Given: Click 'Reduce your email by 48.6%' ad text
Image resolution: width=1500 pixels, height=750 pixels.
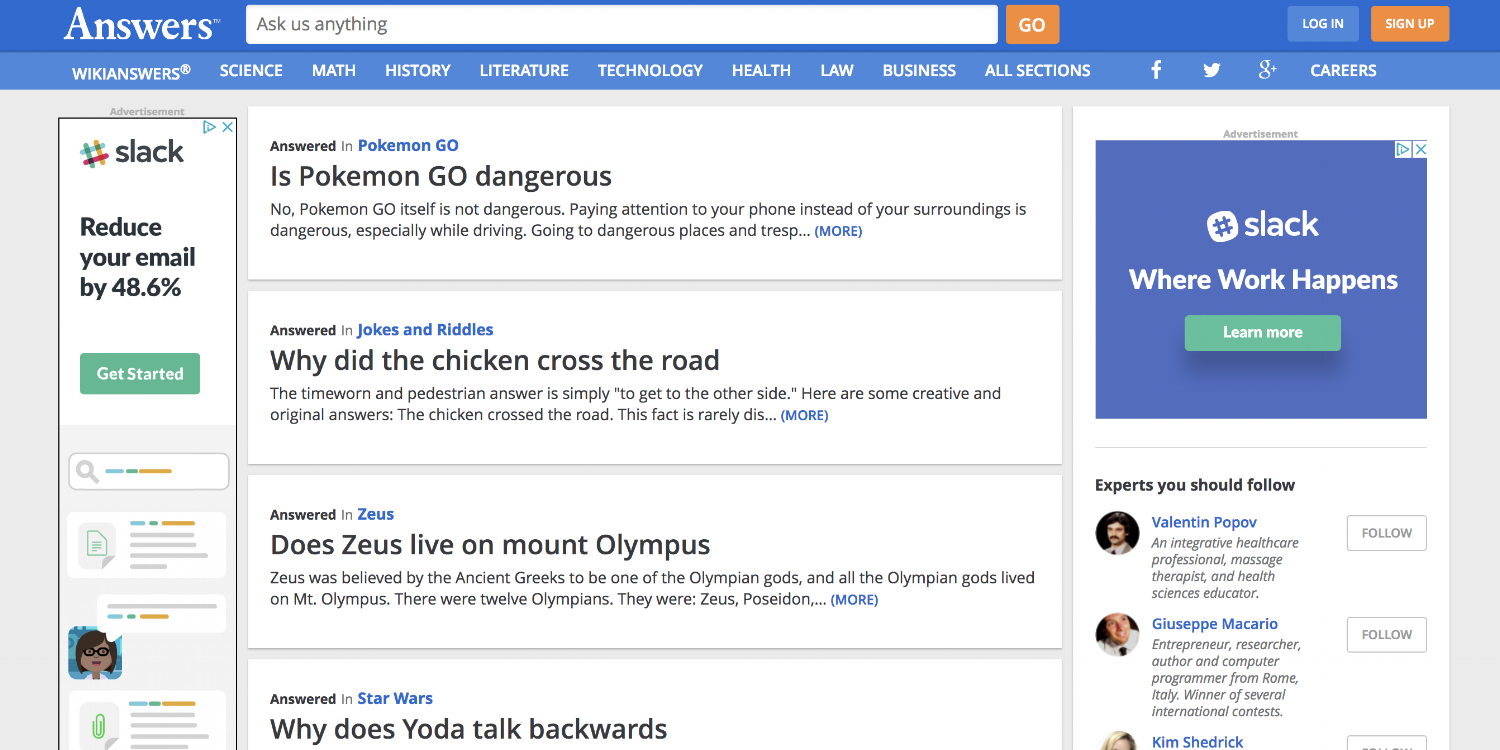Looking at the screenshot, I should (138, 257).
